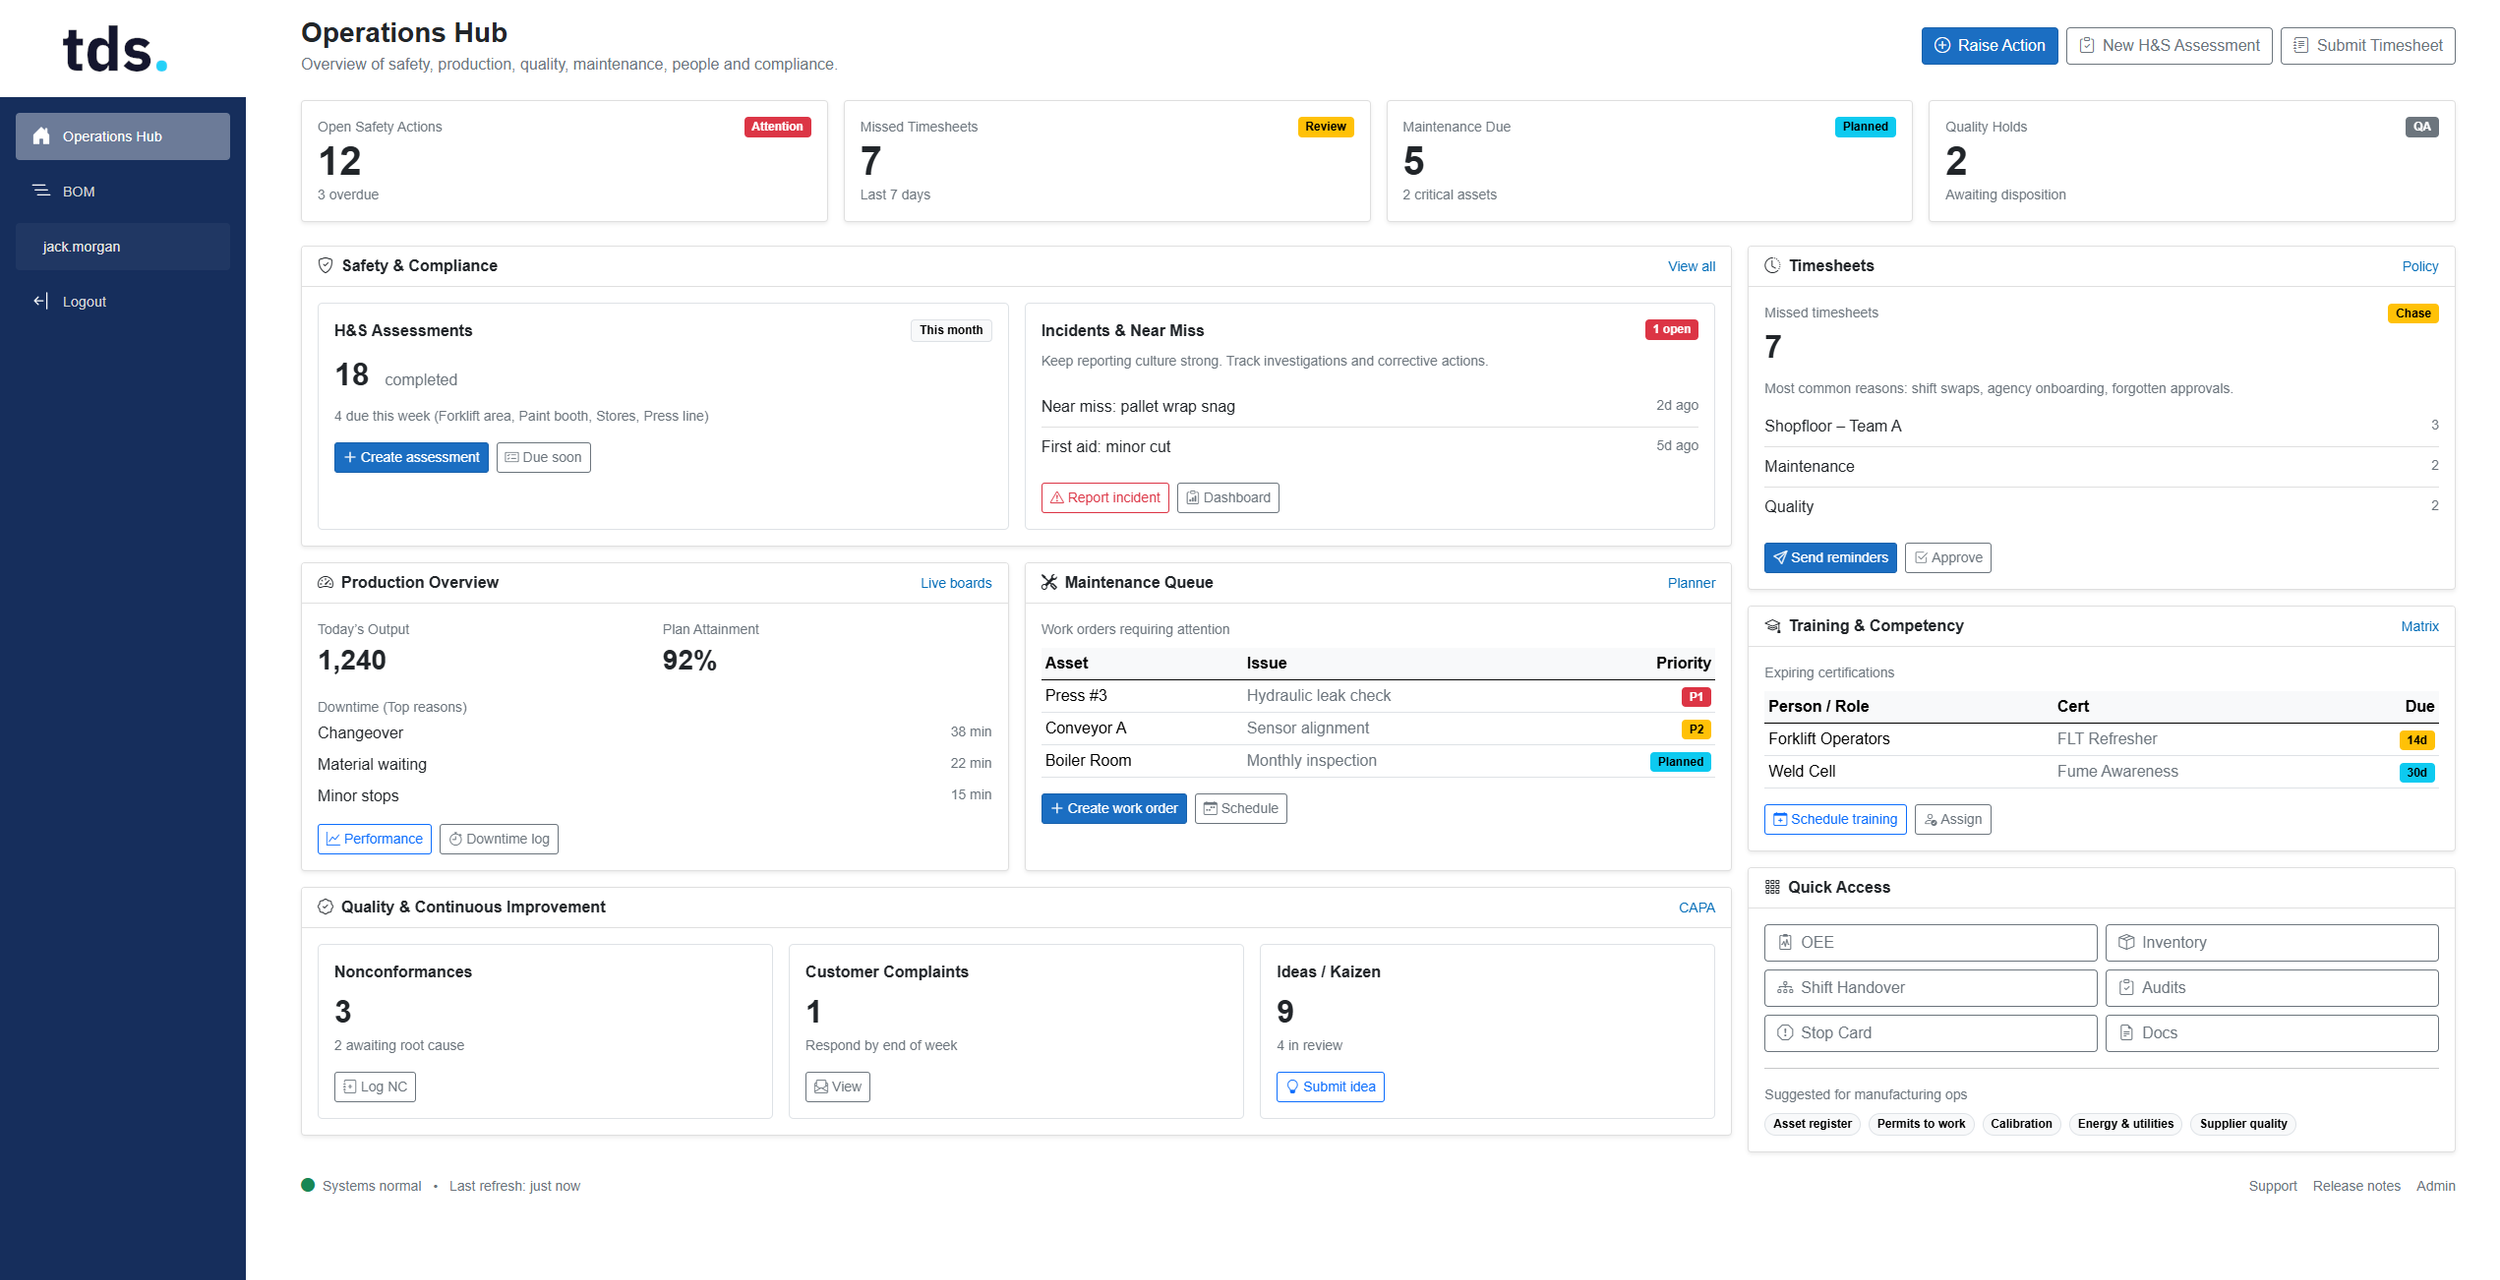Open the Audits quick access tile
Image resolution: width=2500 pixels, height=1280 pixels.
pos(2271,987)
